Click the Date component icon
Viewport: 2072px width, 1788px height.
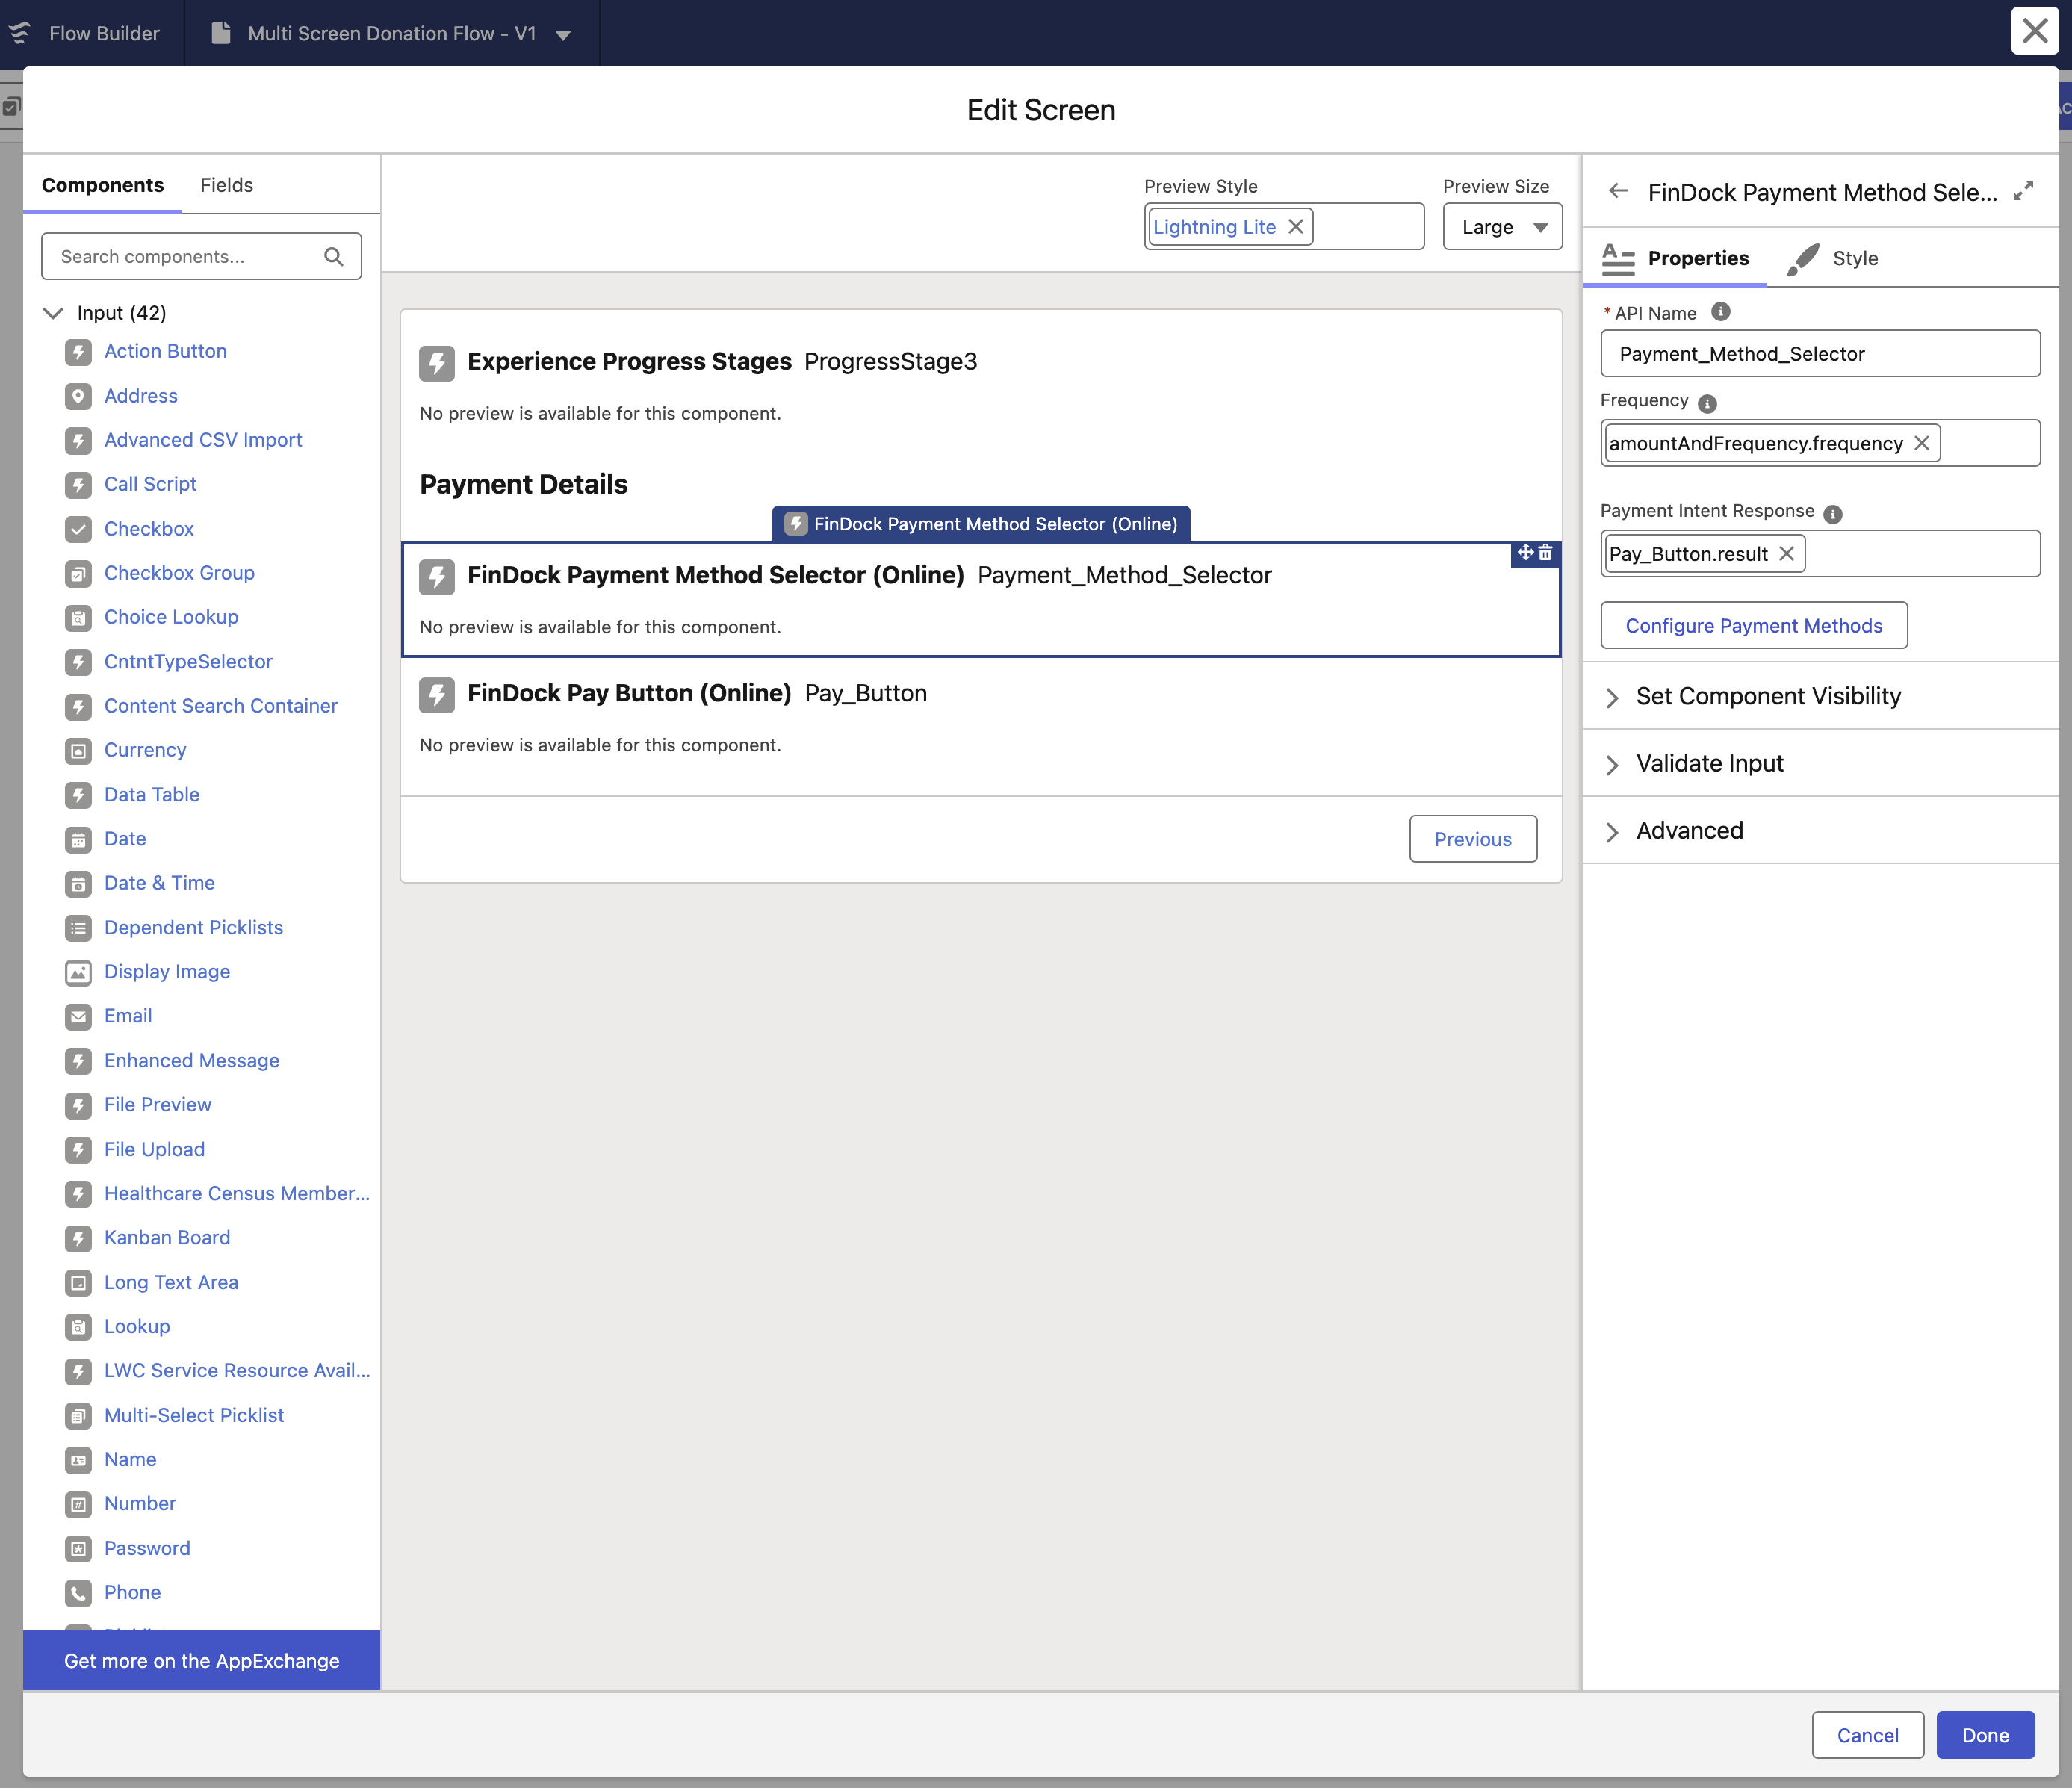tap(78, 840)
